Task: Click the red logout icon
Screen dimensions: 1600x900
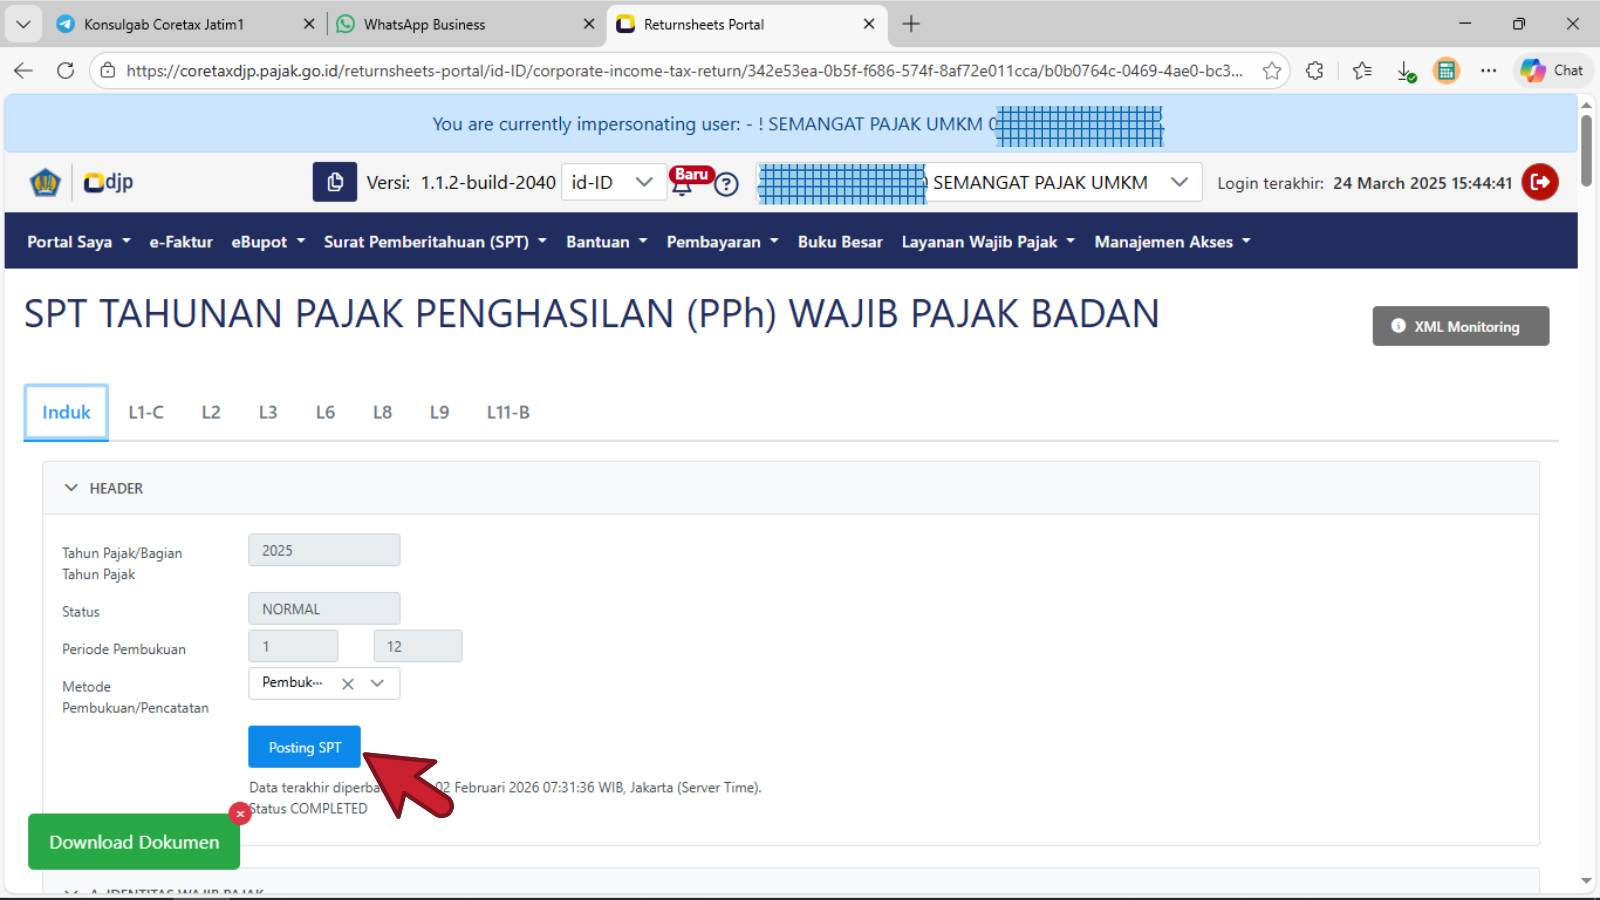Action: pyautogui.click(x=1539, y=182)
